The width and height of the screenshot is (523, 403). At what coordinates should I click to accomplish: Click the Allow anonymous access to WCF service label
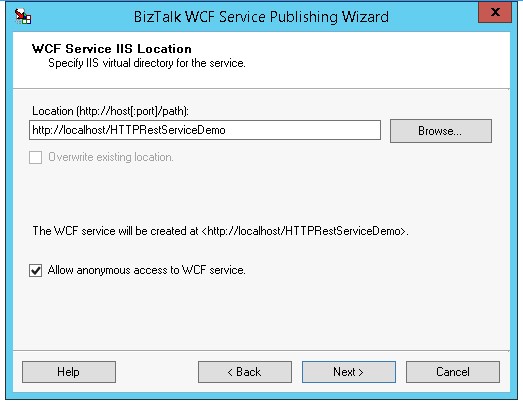coord(146,270)
